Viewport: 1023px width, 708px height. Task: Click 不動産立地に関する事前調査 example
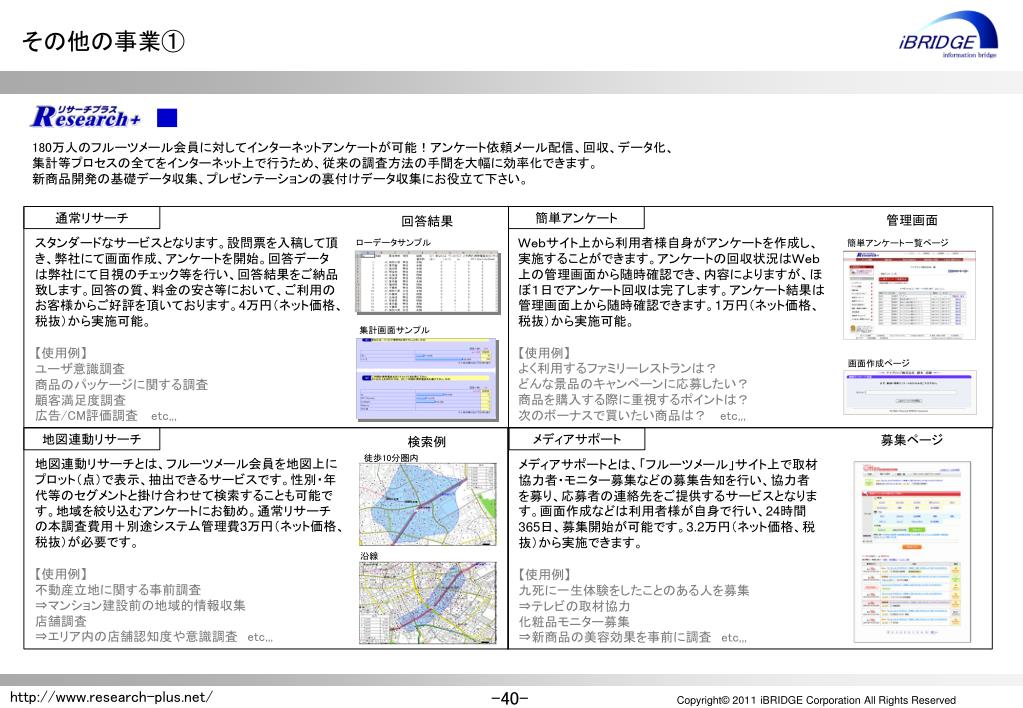click(x=118, y=590)
